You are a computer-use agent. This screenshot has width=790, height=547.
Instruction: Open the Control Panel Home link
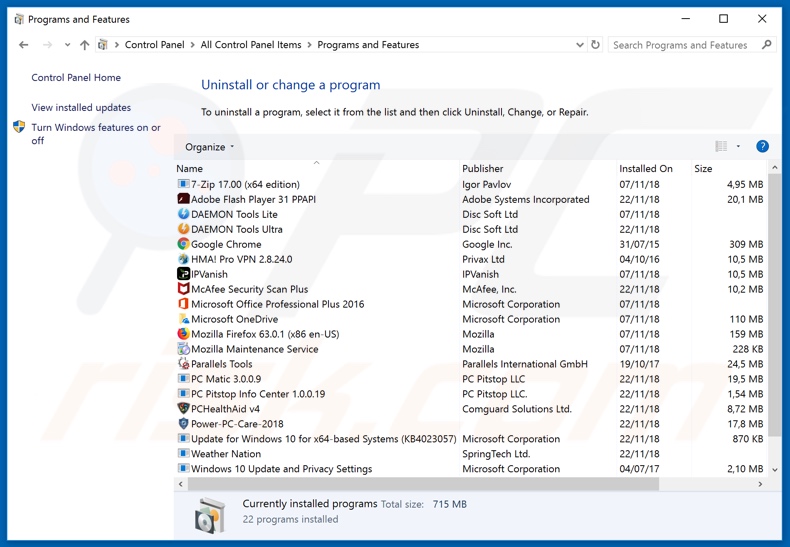76,78
